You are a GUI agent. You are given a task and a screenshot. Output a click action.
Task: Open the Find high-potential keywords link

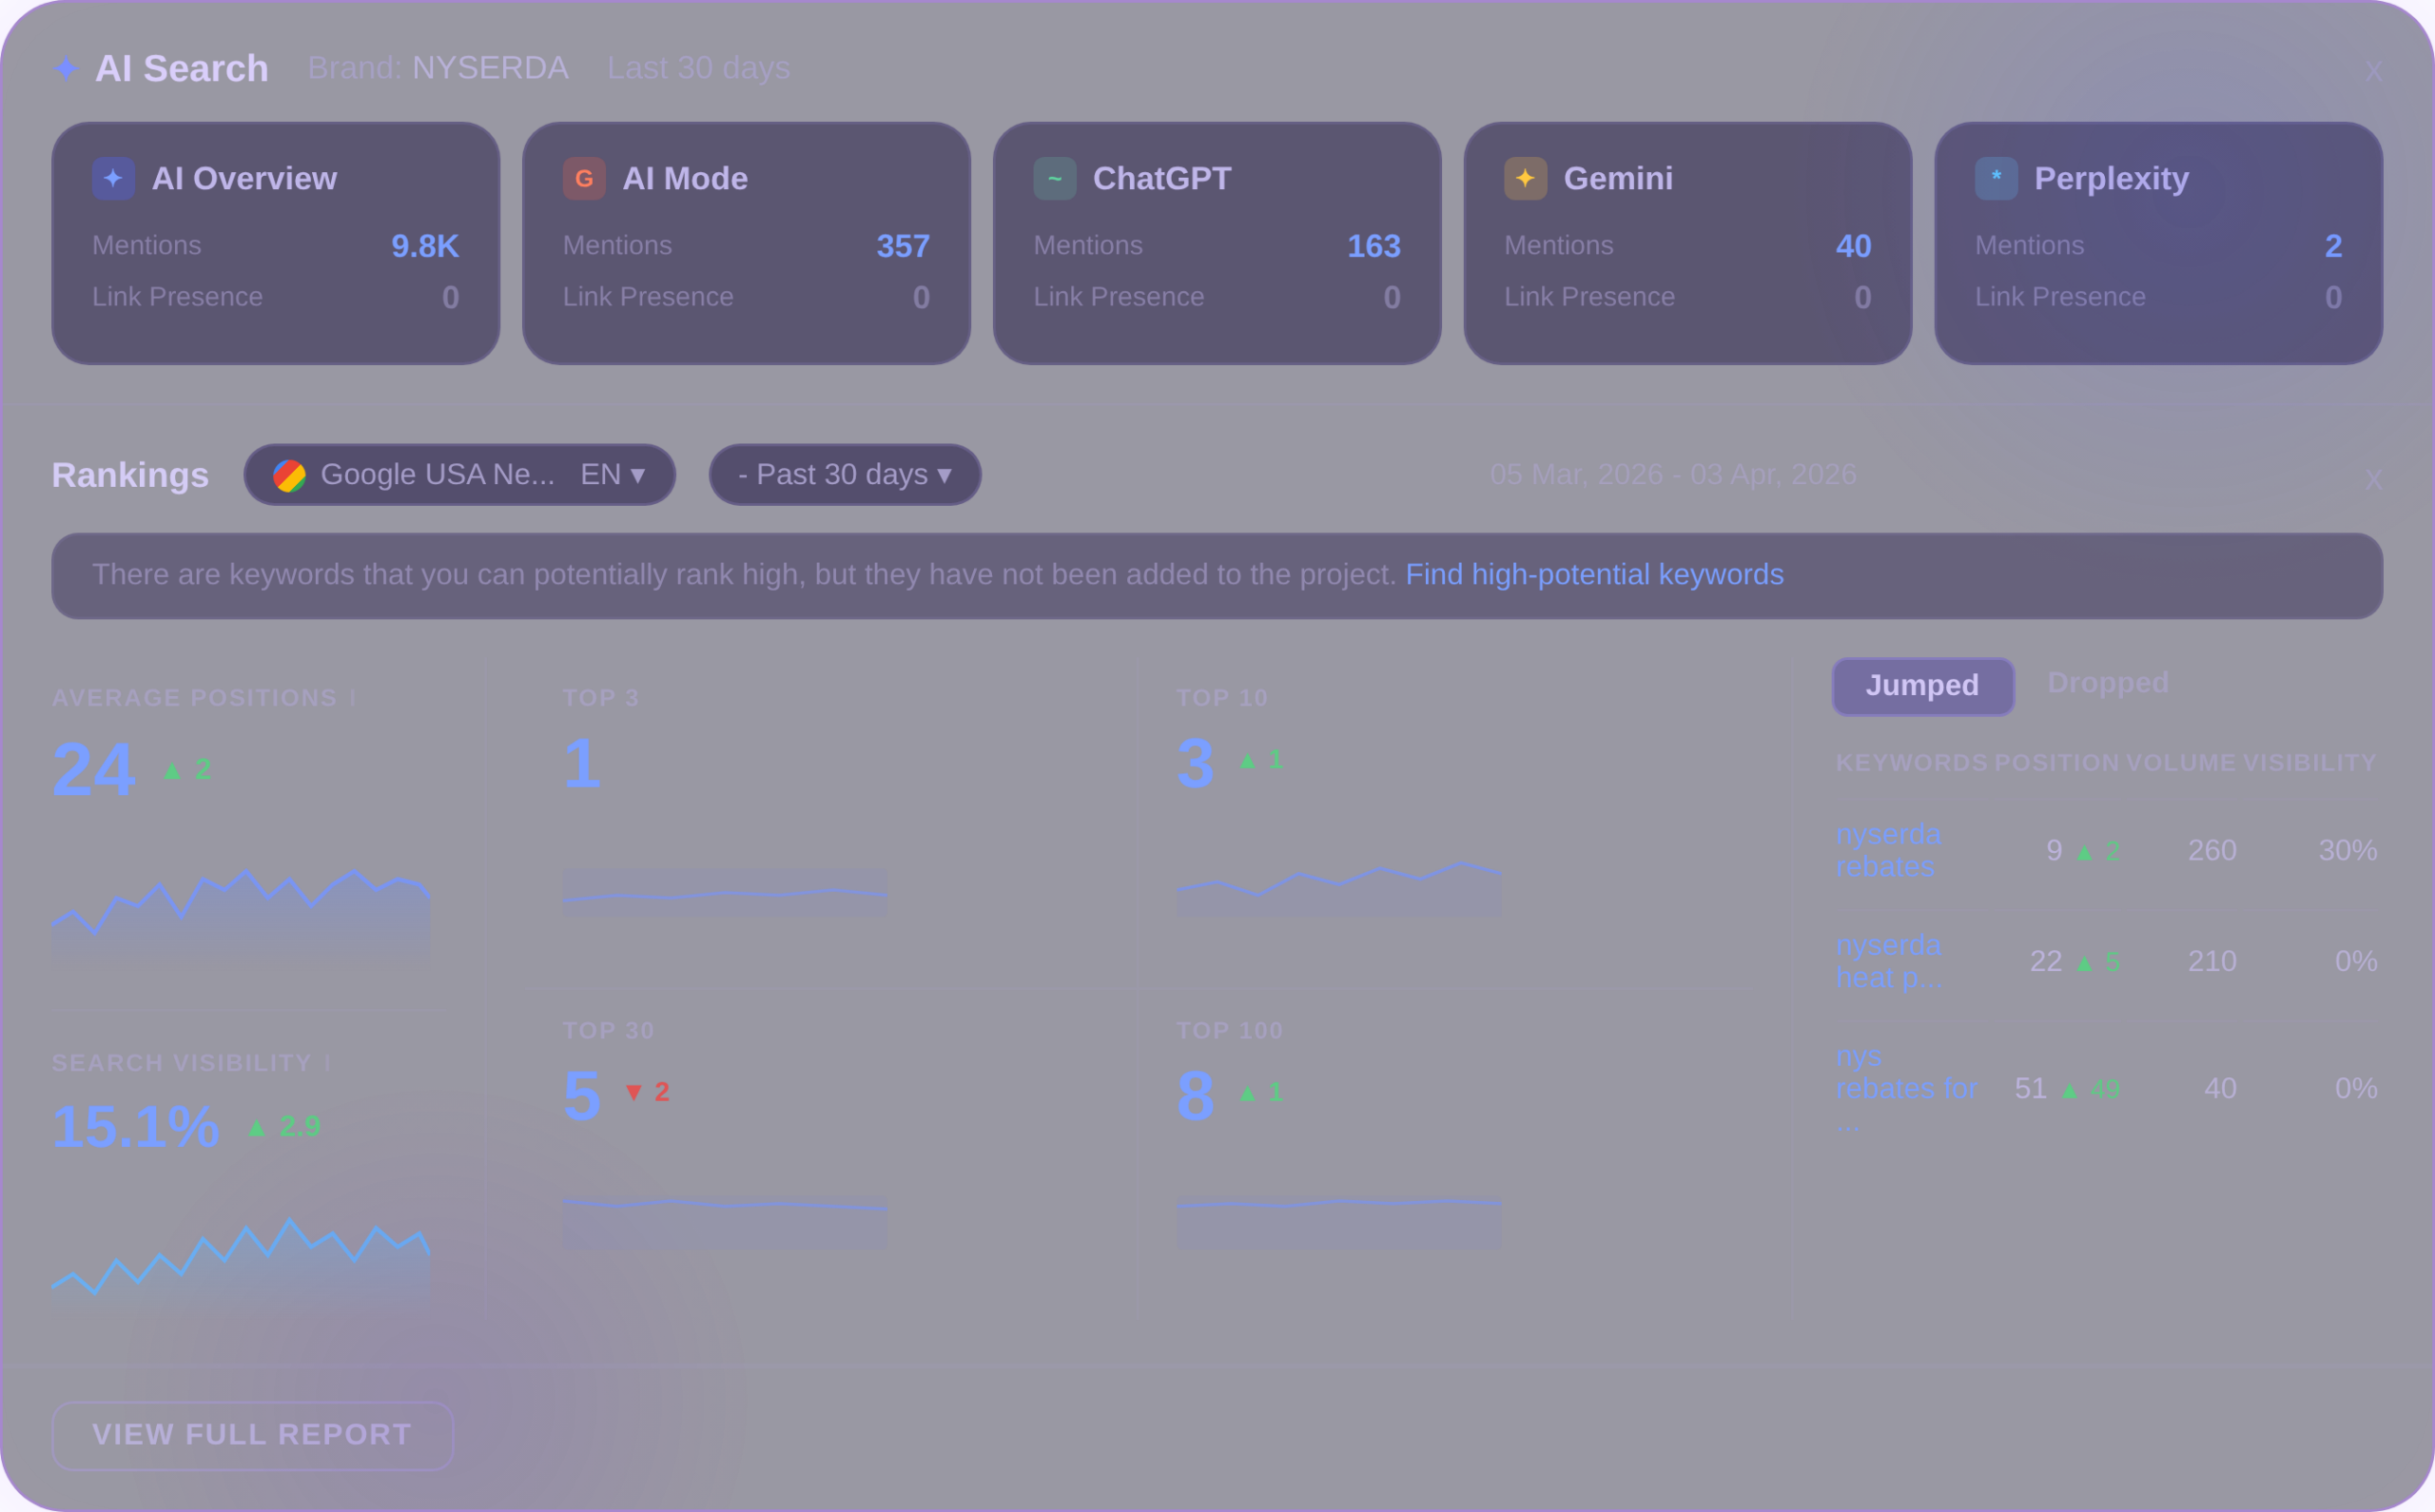coord(1594,574)
